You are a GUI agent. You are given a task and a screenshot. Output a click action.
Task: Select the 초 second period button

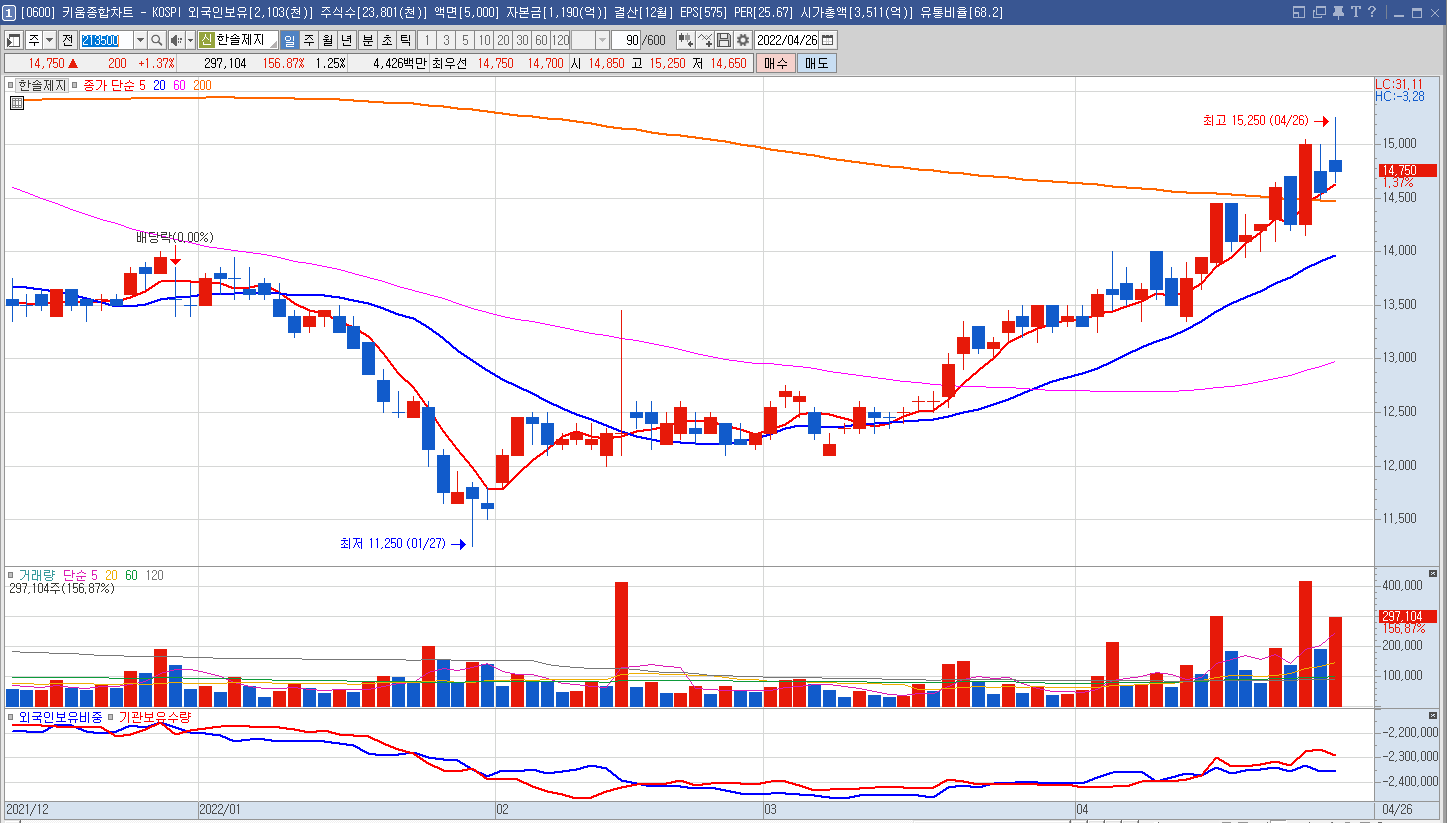(386, 40)
